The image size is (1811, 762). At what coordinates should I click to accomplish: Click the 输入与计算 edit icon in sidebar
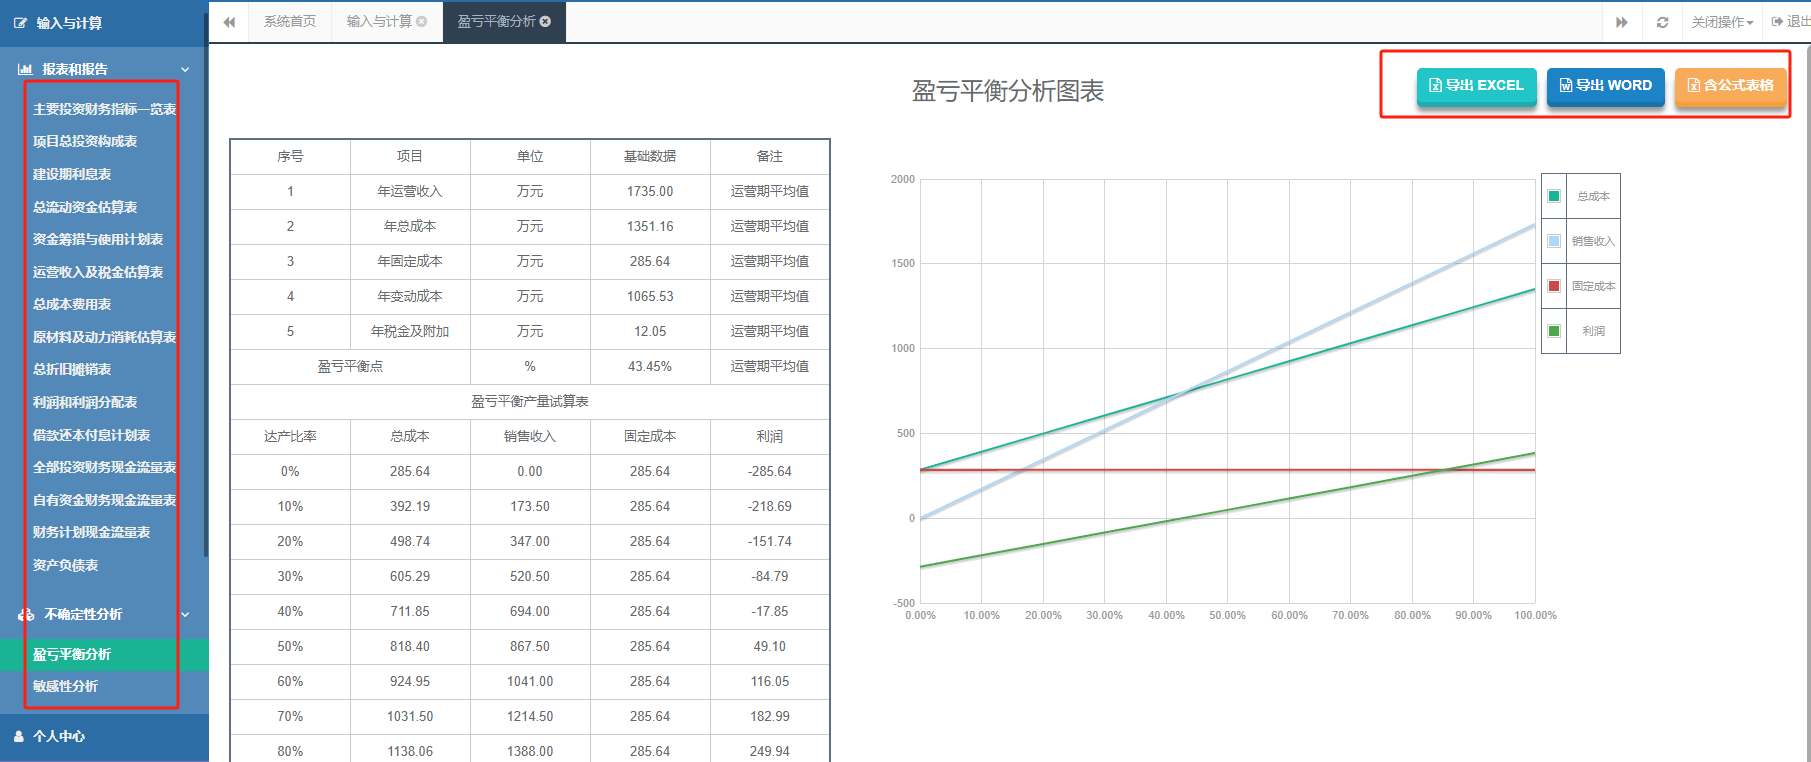pos(21,23)
